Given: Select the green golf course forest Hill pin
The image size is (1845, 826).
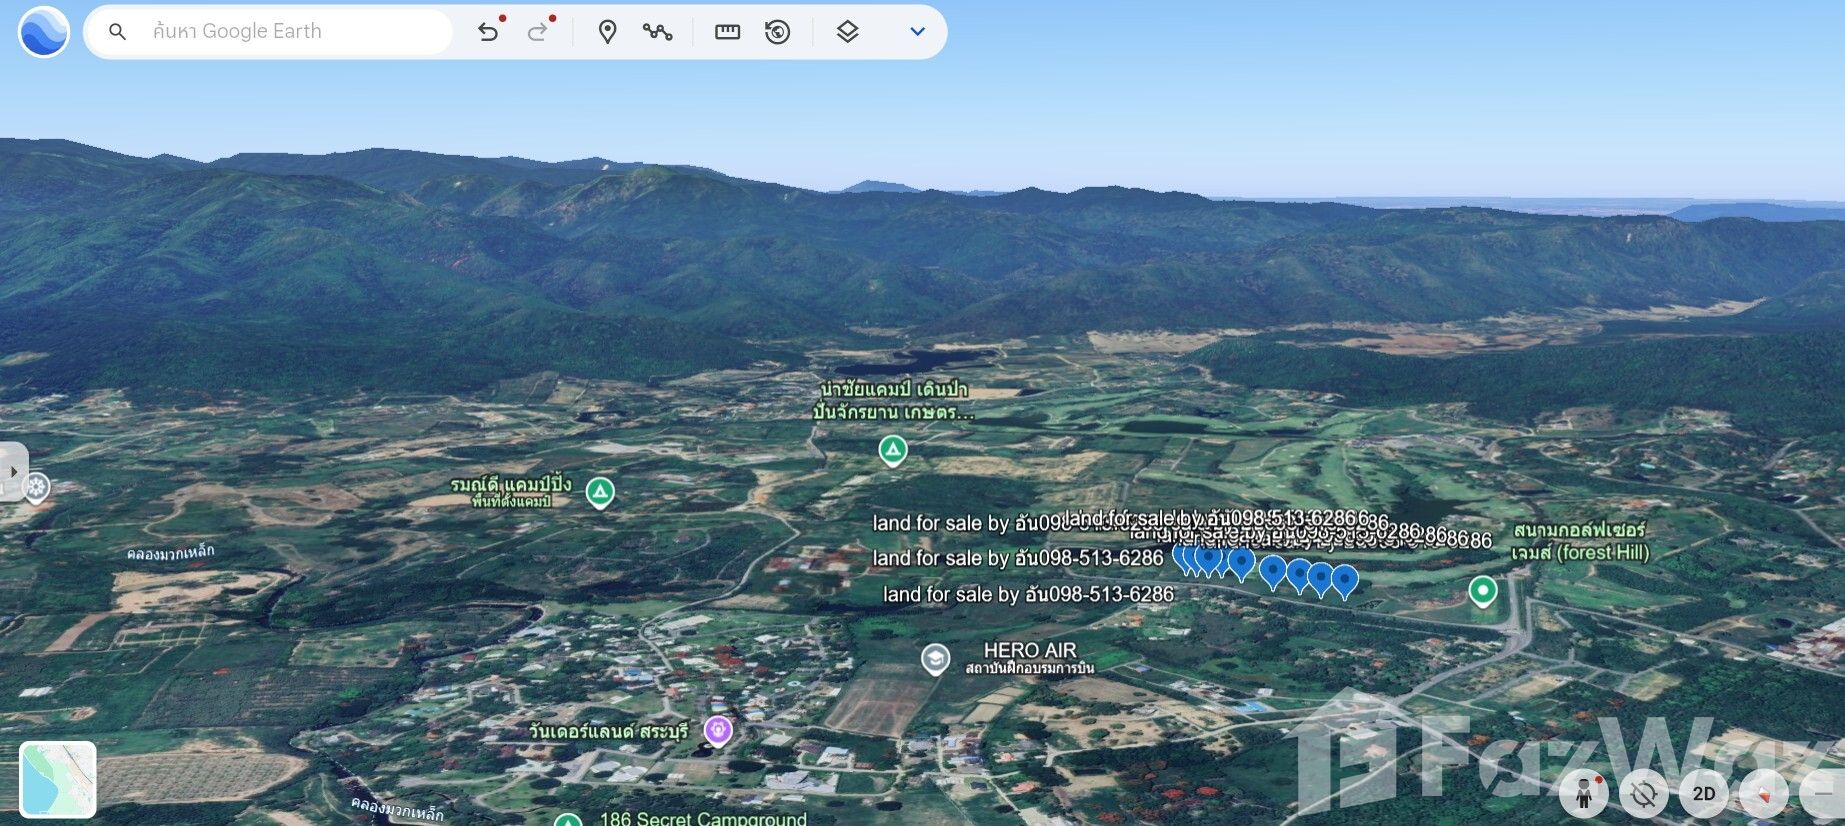Looking at the screenshot, I should (x=1482, y=591).
